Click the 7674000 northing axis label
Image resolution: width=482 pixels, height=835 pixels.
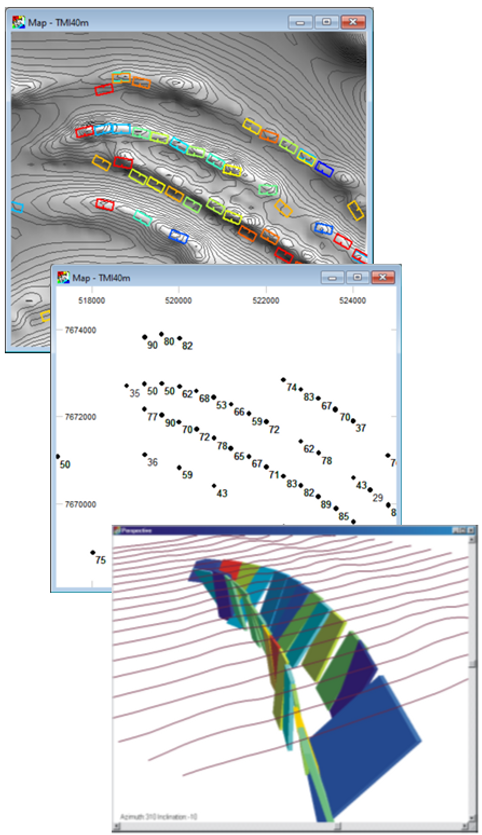[80, 330]
